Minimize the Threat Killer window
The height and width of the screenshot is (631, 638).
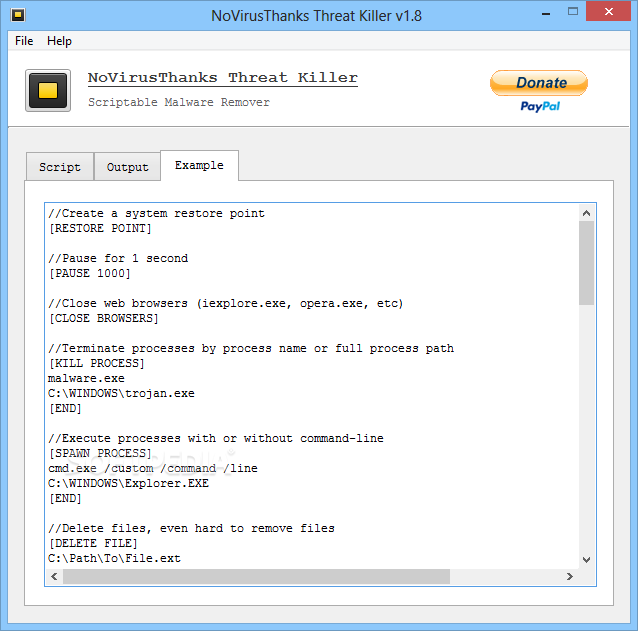[x=546, y=13]
